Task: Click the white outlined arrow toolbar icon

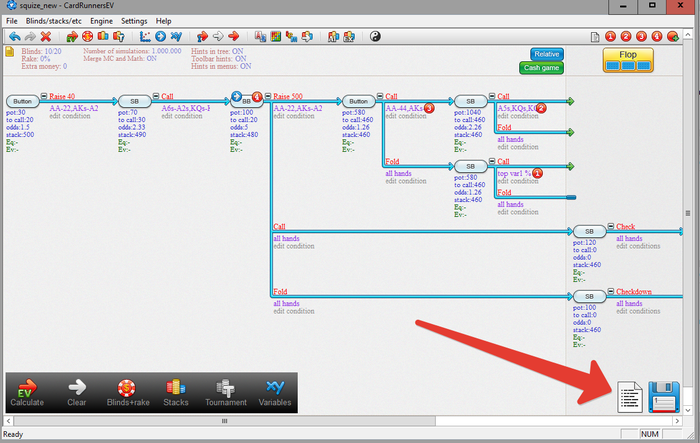Action: [218, 37]
